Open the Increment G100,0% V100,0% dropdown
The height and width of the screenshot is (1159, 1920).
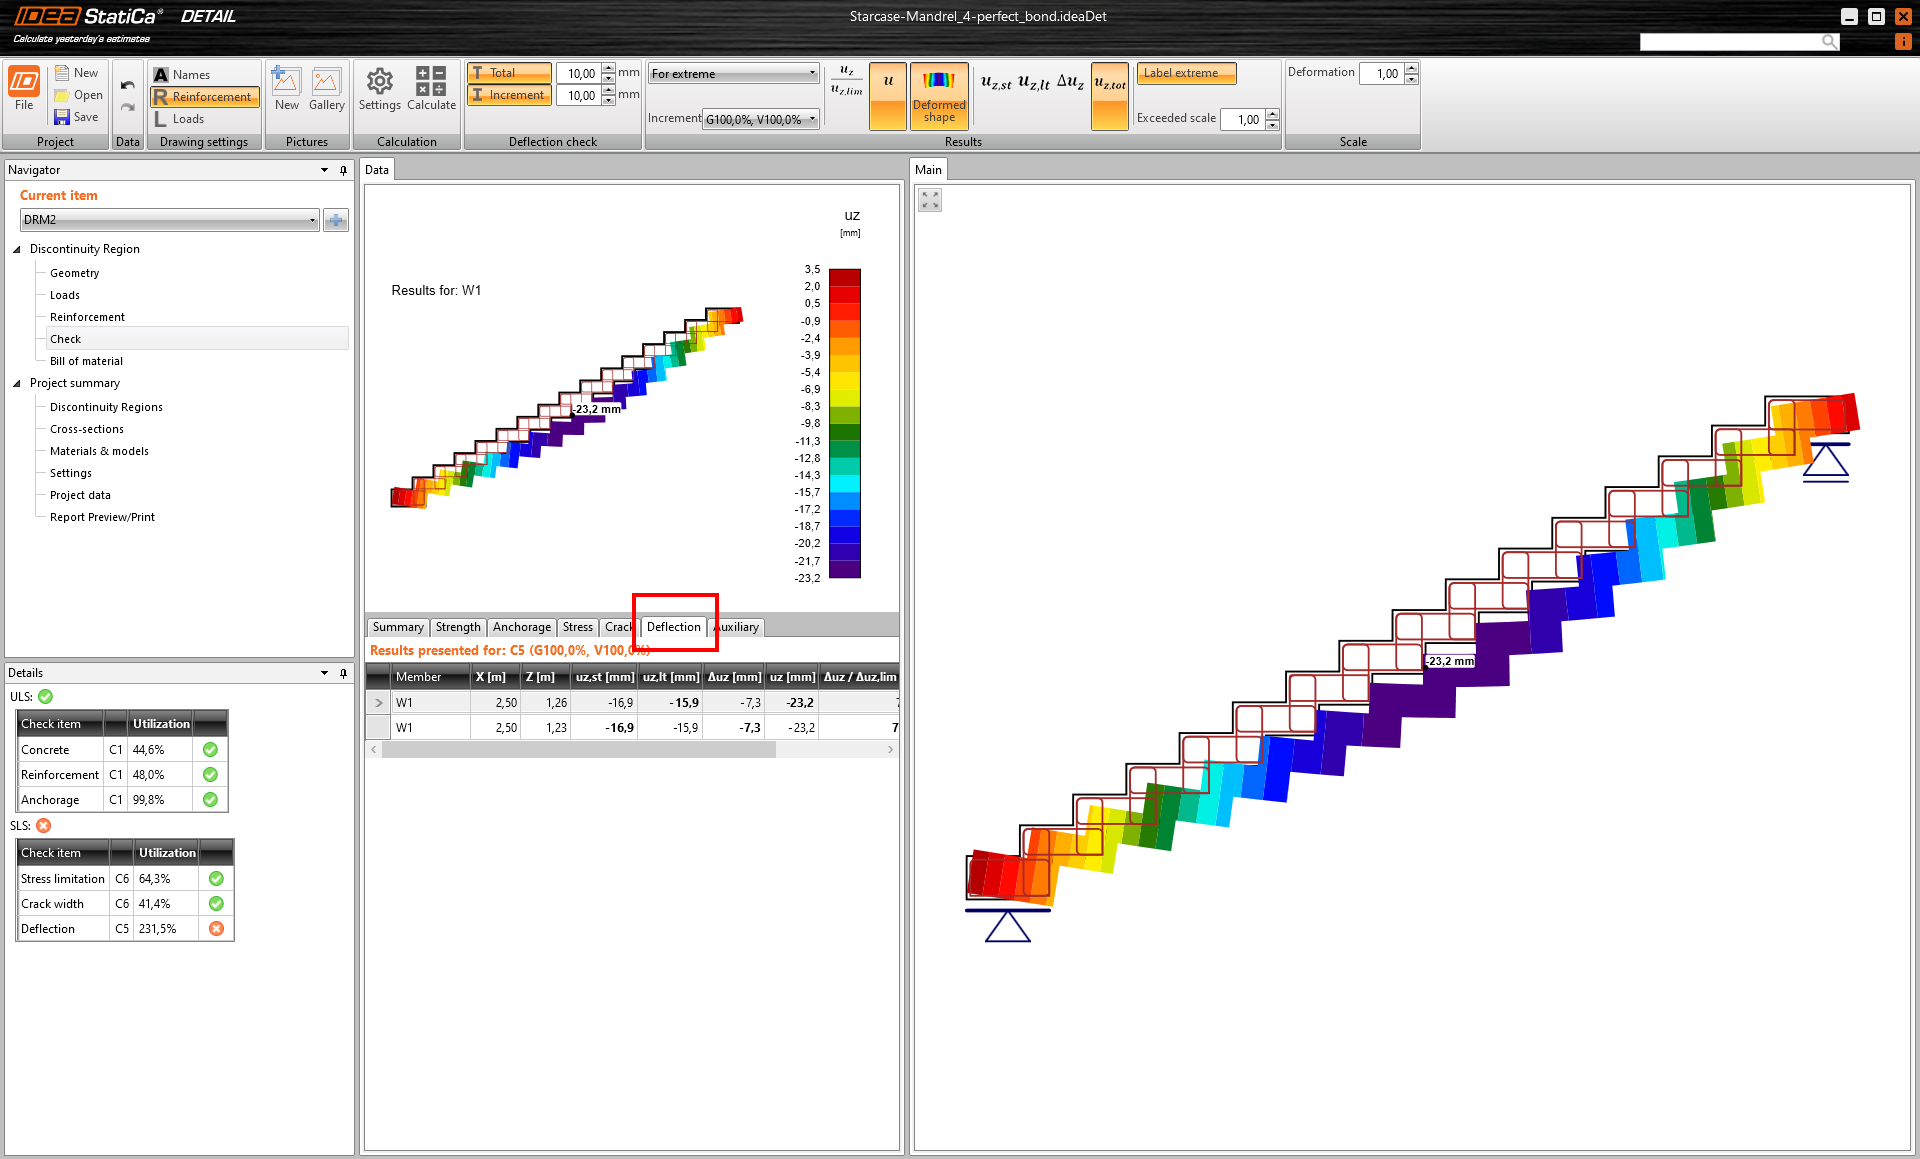click(760, 119)
